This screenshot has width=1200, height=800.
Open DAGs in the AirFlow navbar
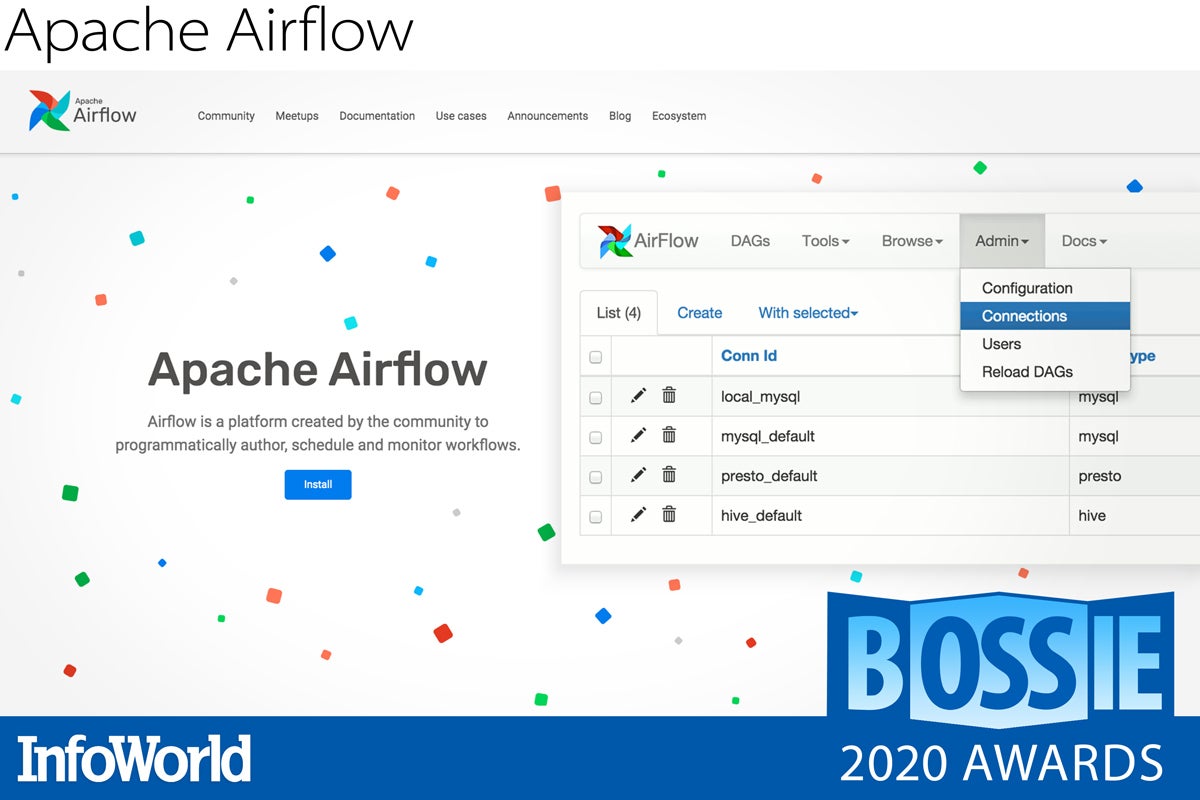tap(750, 241)
